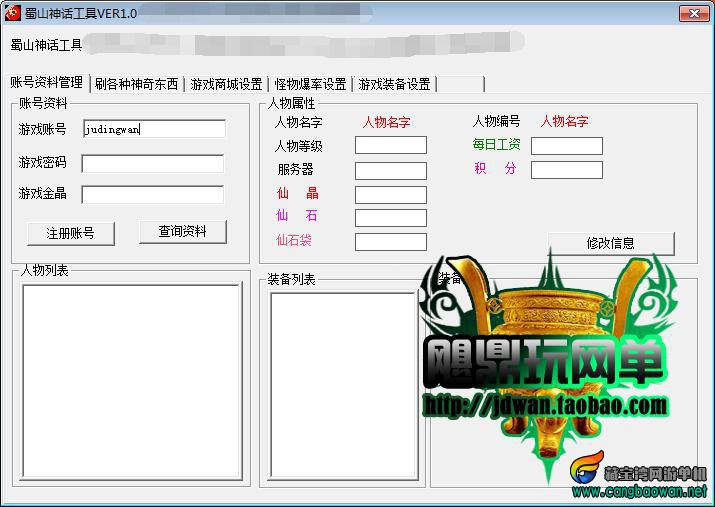Image resolution: width=715 pixels, height=507 pixels.
Task: Select the 账号资料管理 tab
Action: coord(47,83)
